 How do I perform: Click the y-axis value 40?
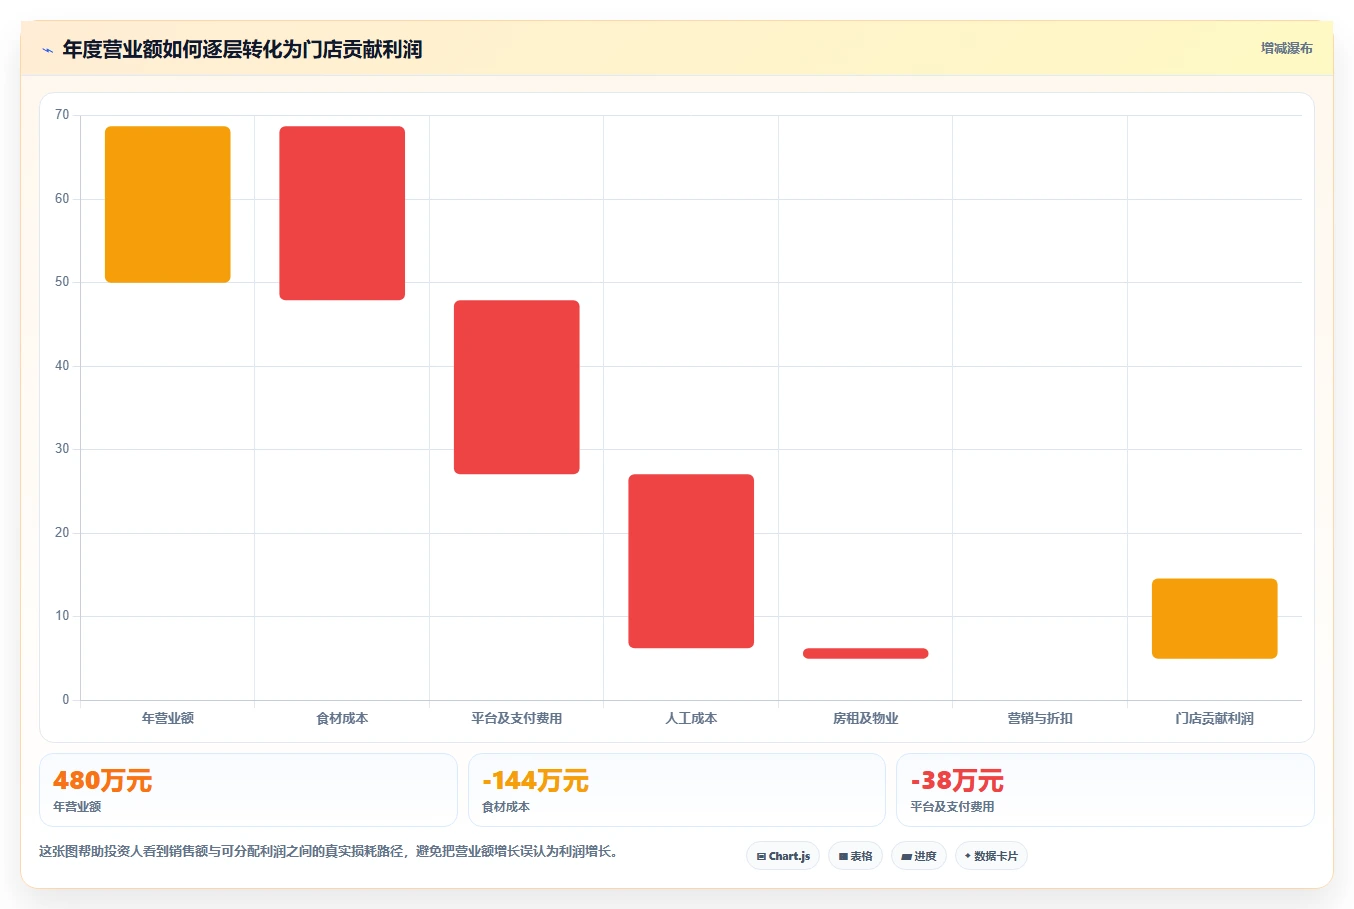coord(62,366)
